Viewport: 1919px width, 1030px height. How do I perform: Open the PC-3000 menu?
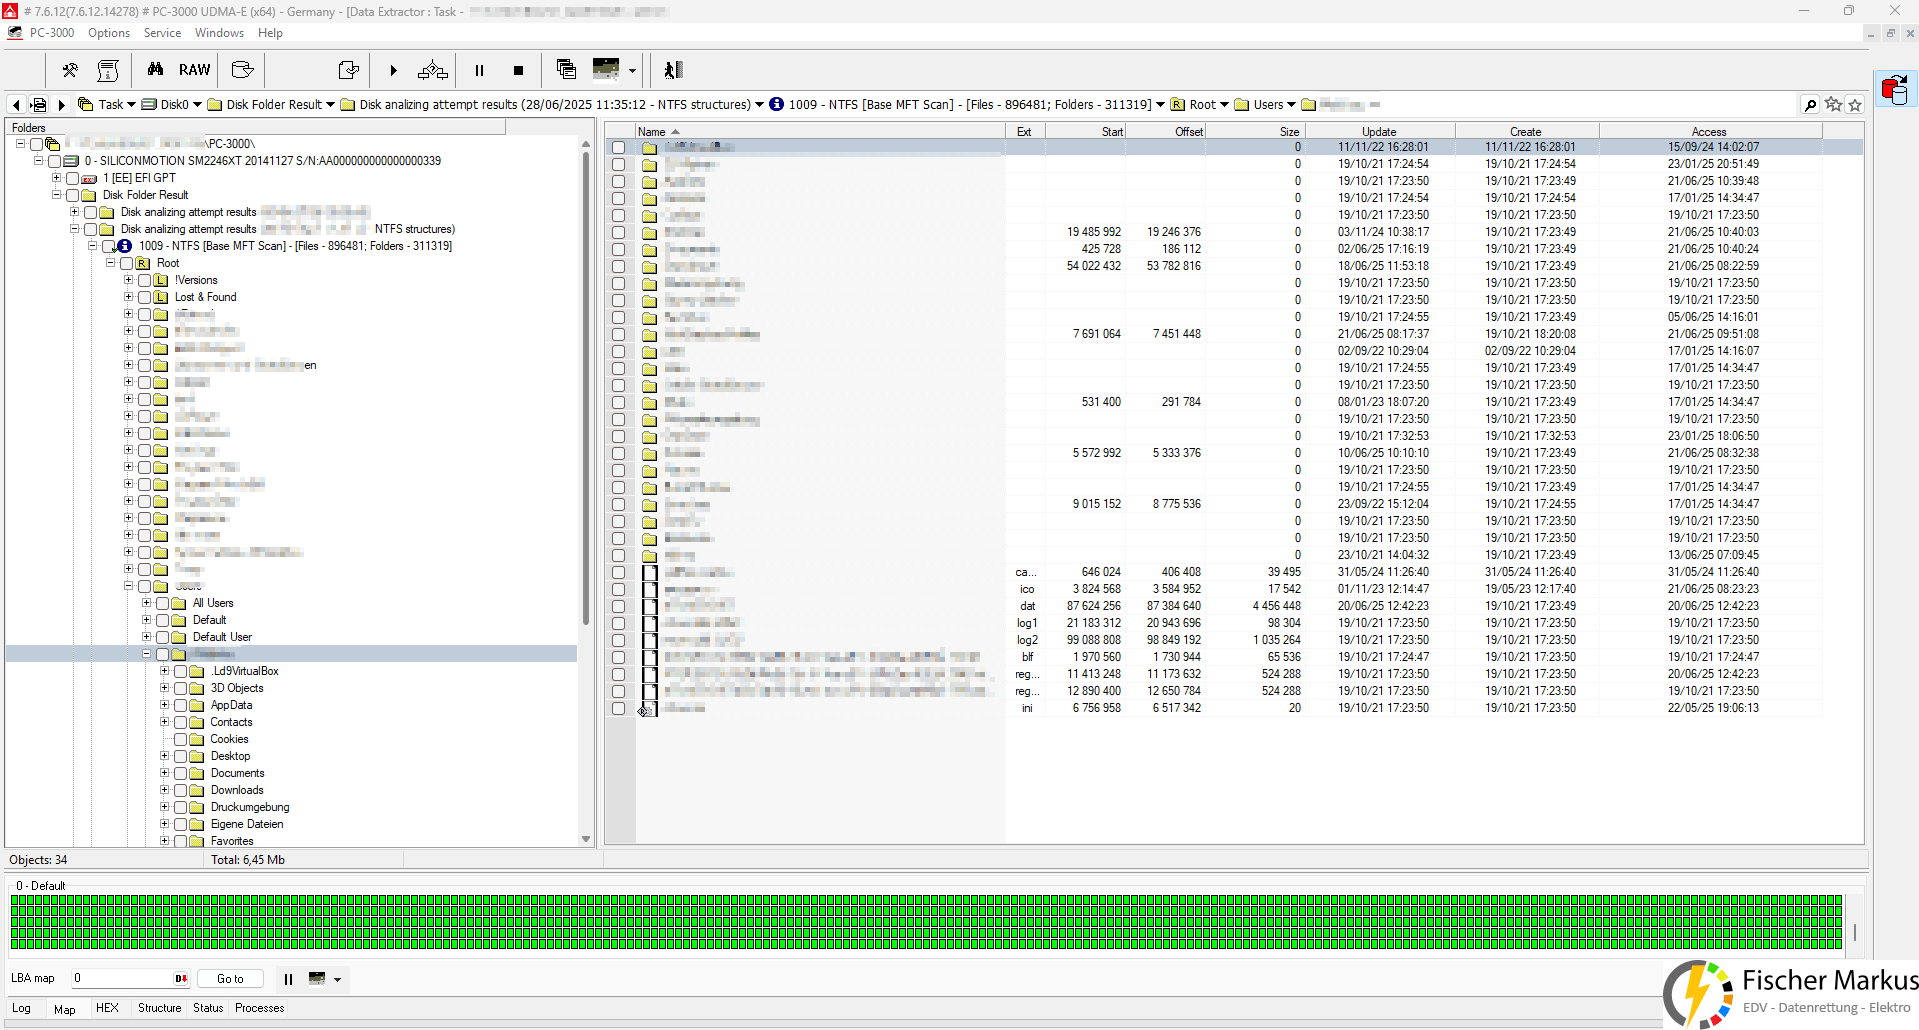coord(52,33)
